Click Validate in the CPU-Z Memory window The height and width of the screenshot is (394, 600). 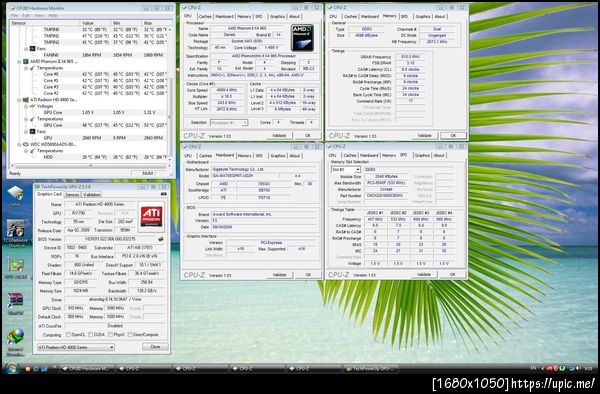coord(424,135)
